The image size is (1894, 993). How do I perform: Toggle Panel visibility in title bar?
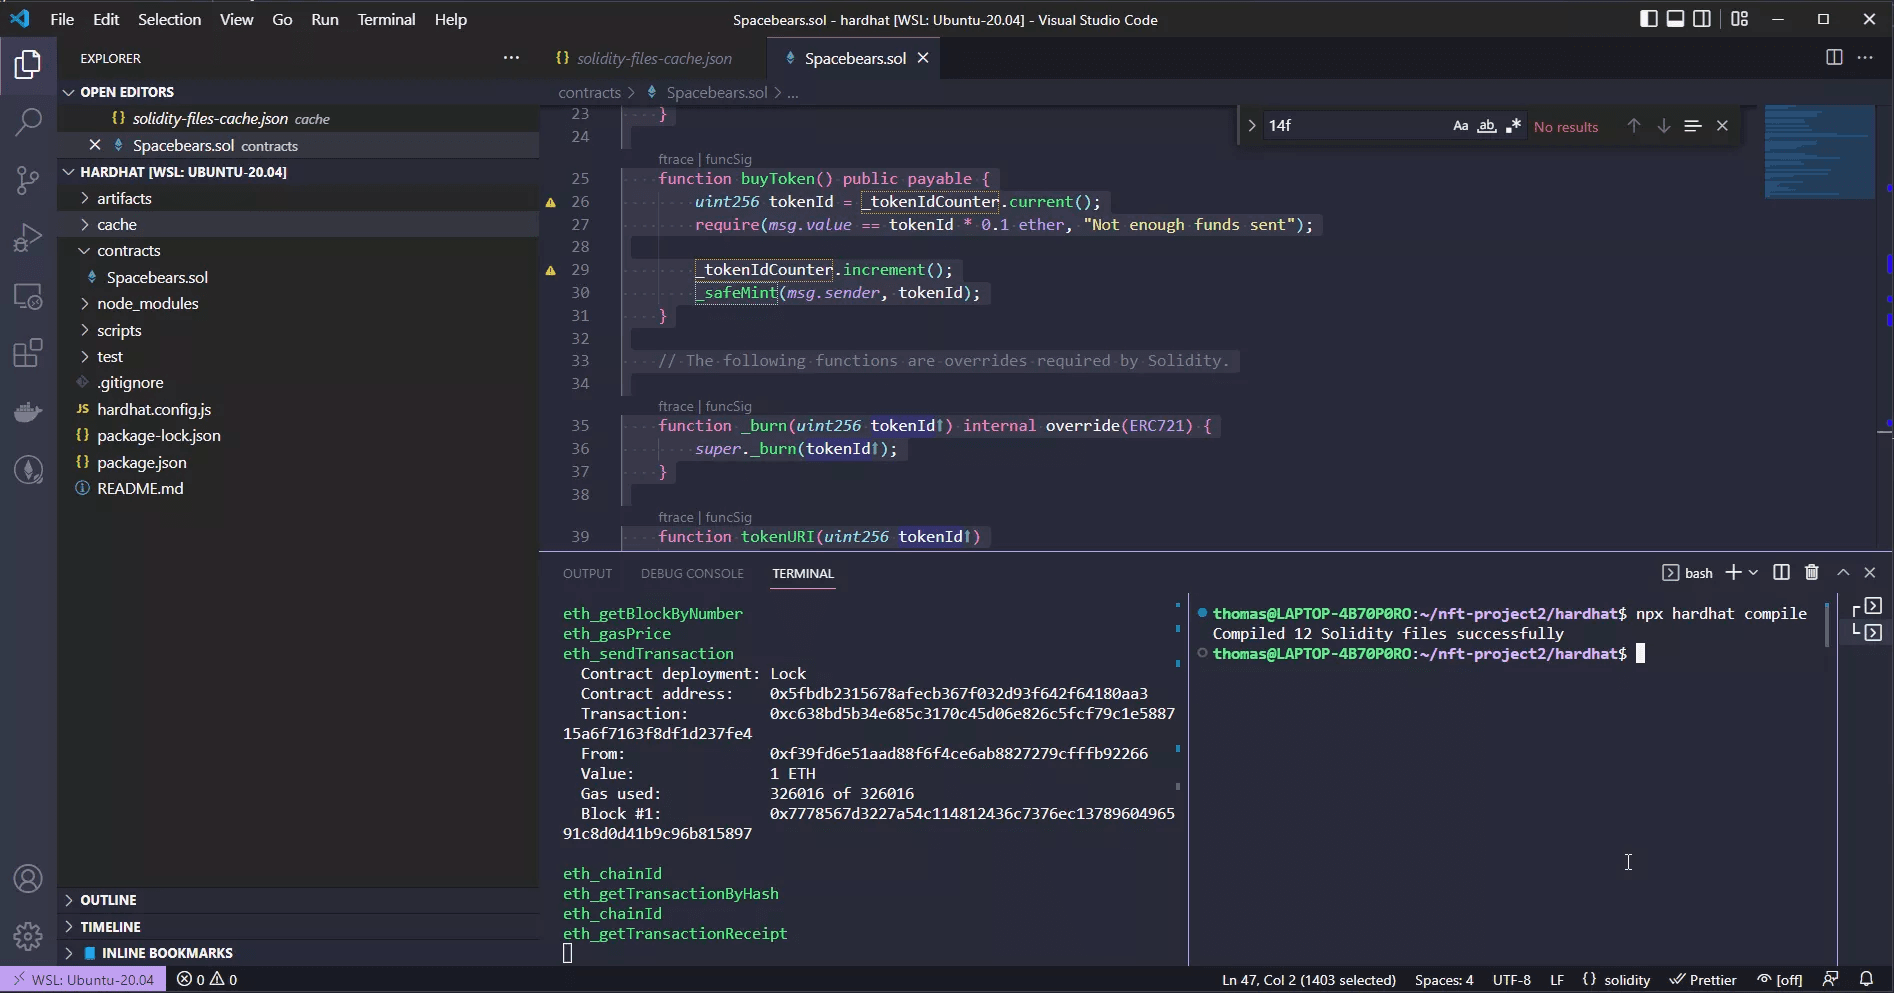point(1675,19)
